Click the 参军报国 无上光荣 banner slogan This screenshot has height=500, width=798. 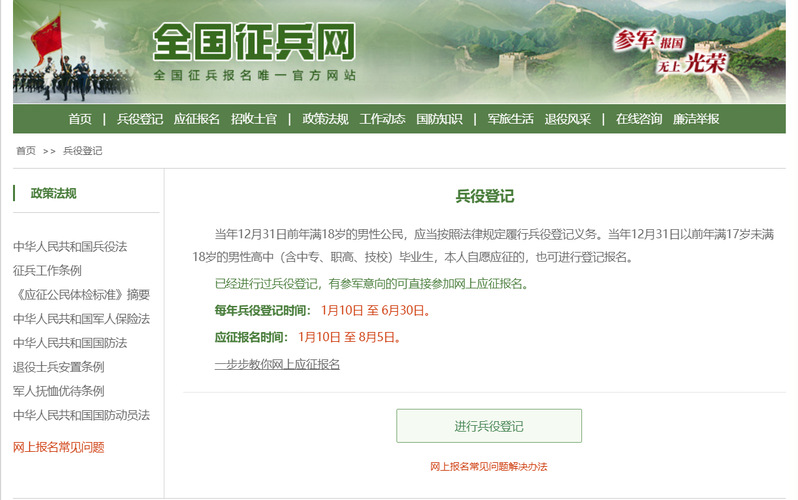(x=670, y=52)
